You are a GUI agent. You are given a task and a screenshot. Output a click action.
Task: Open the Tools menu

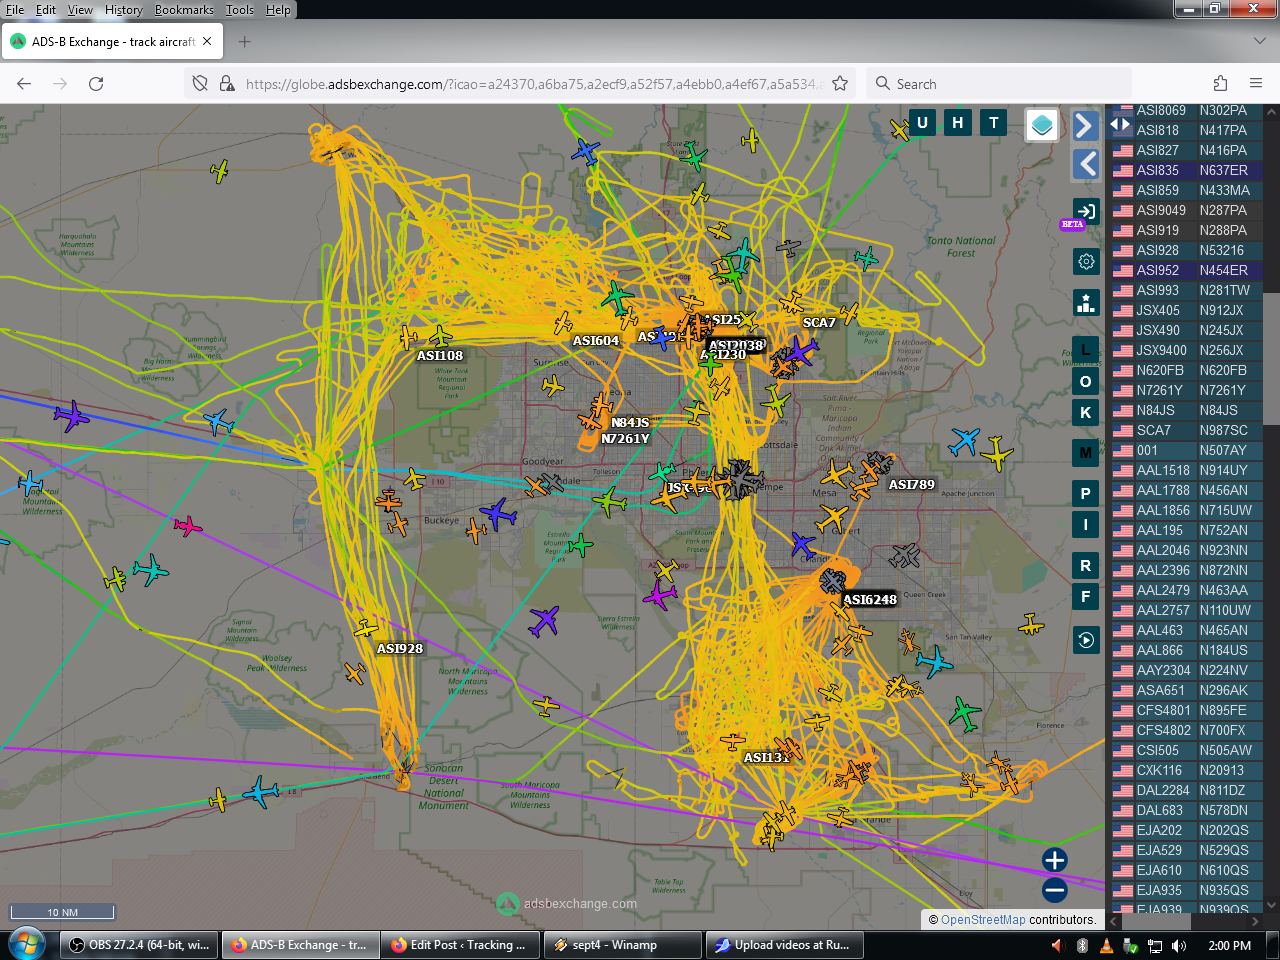(x=240, y=10)
